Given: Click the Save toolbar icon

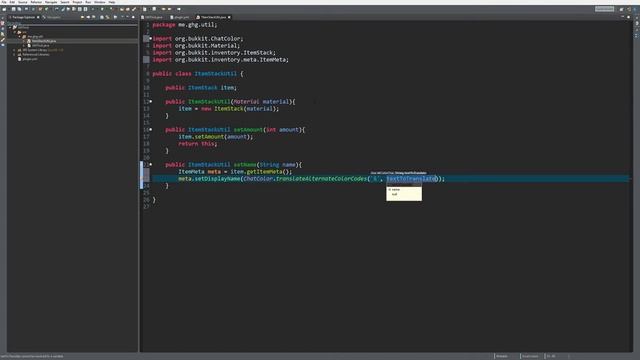Looking at the screenshot, I should pyautogui.click(x=13, y=9).
